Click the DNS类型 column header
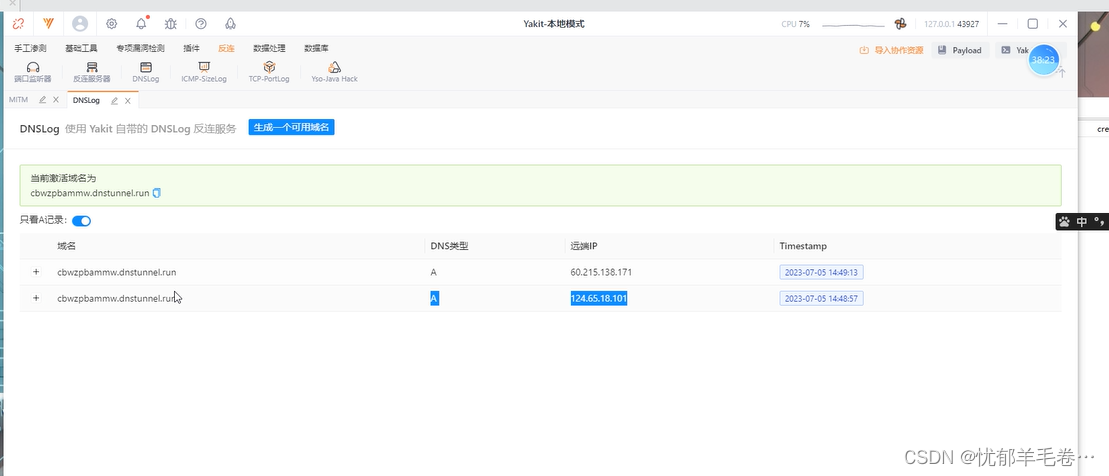This screenshot has width=1109, height=476. (x=449, y=246)
